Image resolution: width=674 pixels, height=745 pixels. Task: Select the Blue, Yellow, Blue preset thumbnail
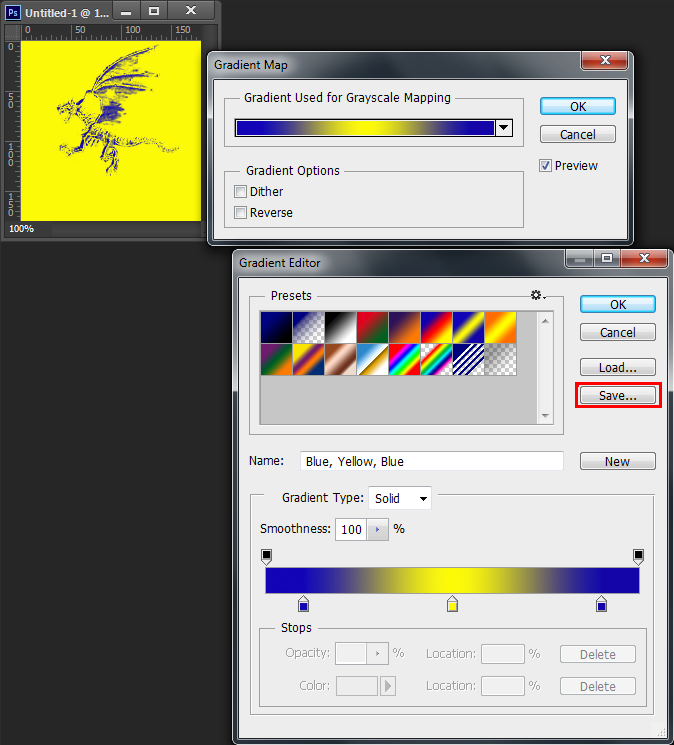468,327
